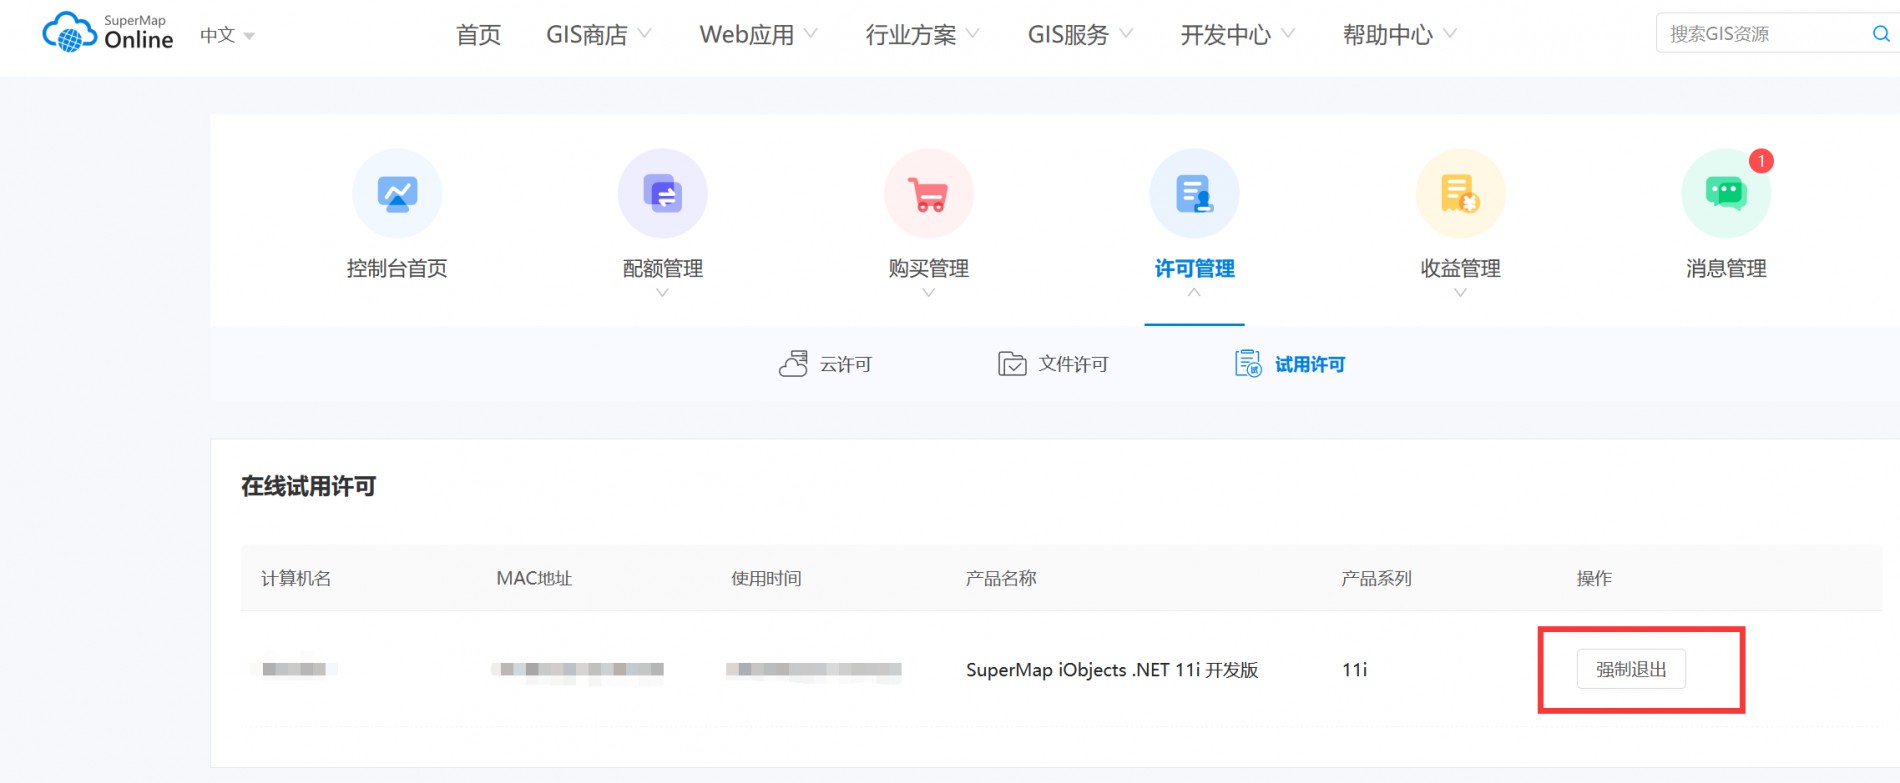
Task: Click the 操作 column header
Action: [x=1594, y=578]
